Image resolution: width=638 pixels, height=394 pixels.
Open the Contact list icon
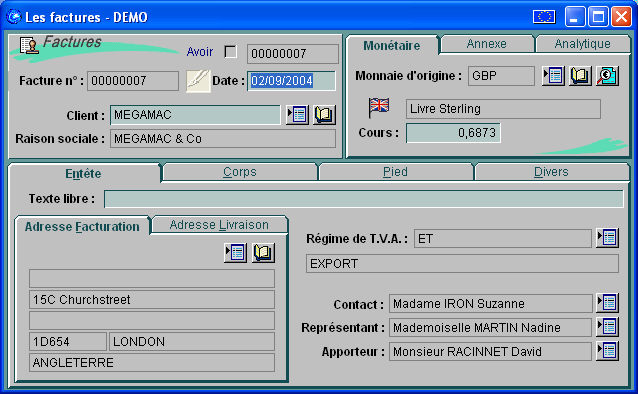point(607,303)
